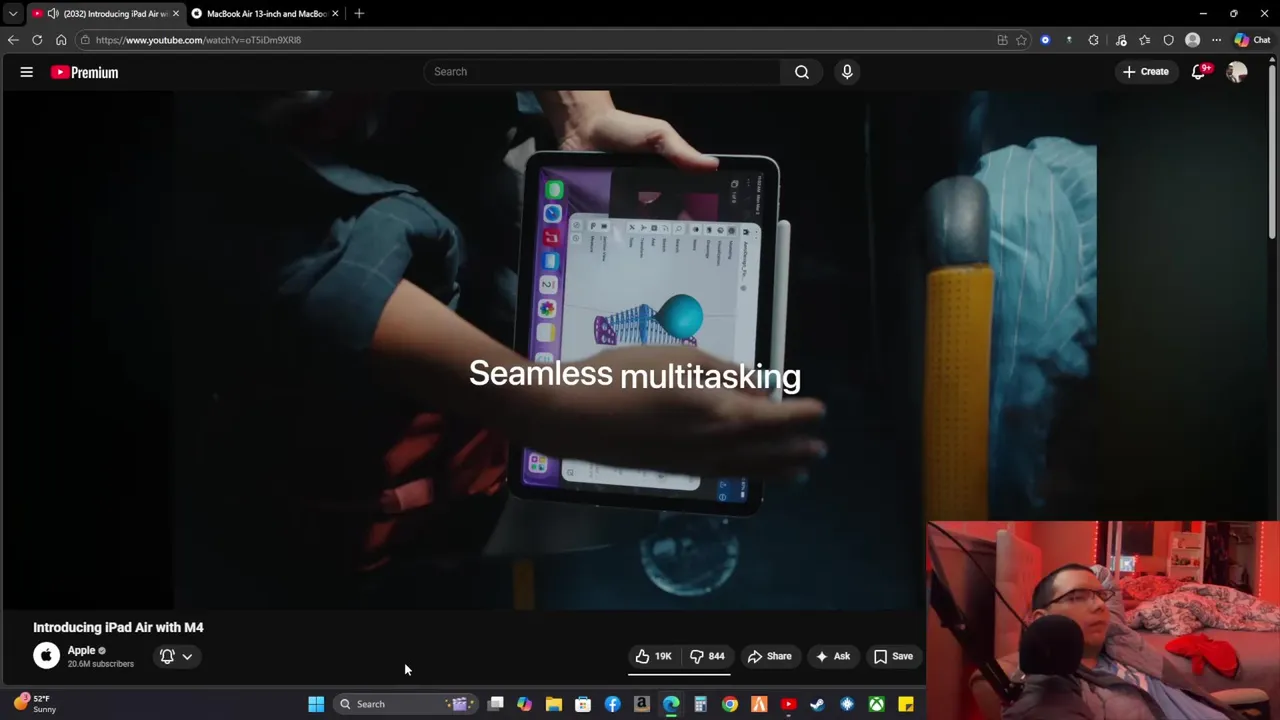This screenshot has height=720, width=1280.
Task: Expand the subscription notification bell dropdown
Action: (176, 656)
